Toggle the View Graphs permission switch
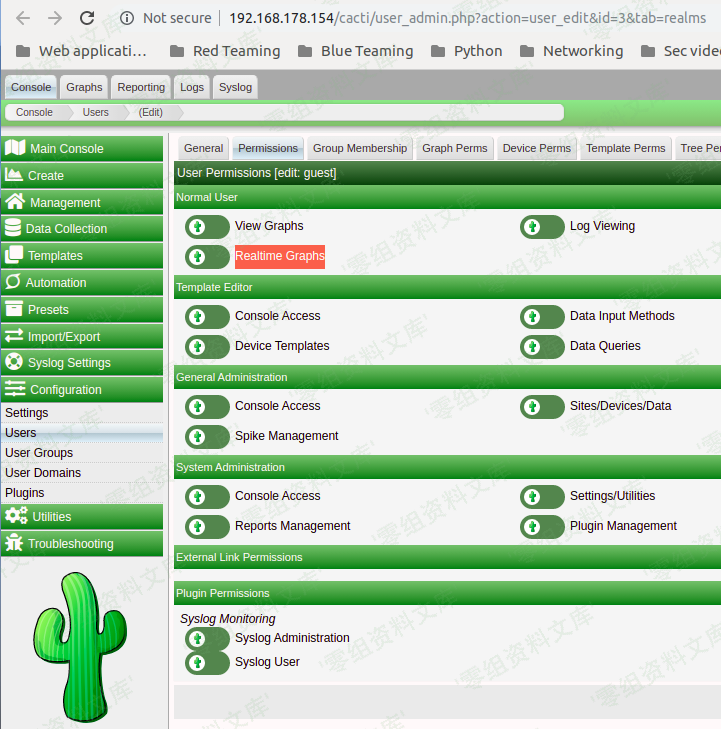 click(x=207, y=227)
